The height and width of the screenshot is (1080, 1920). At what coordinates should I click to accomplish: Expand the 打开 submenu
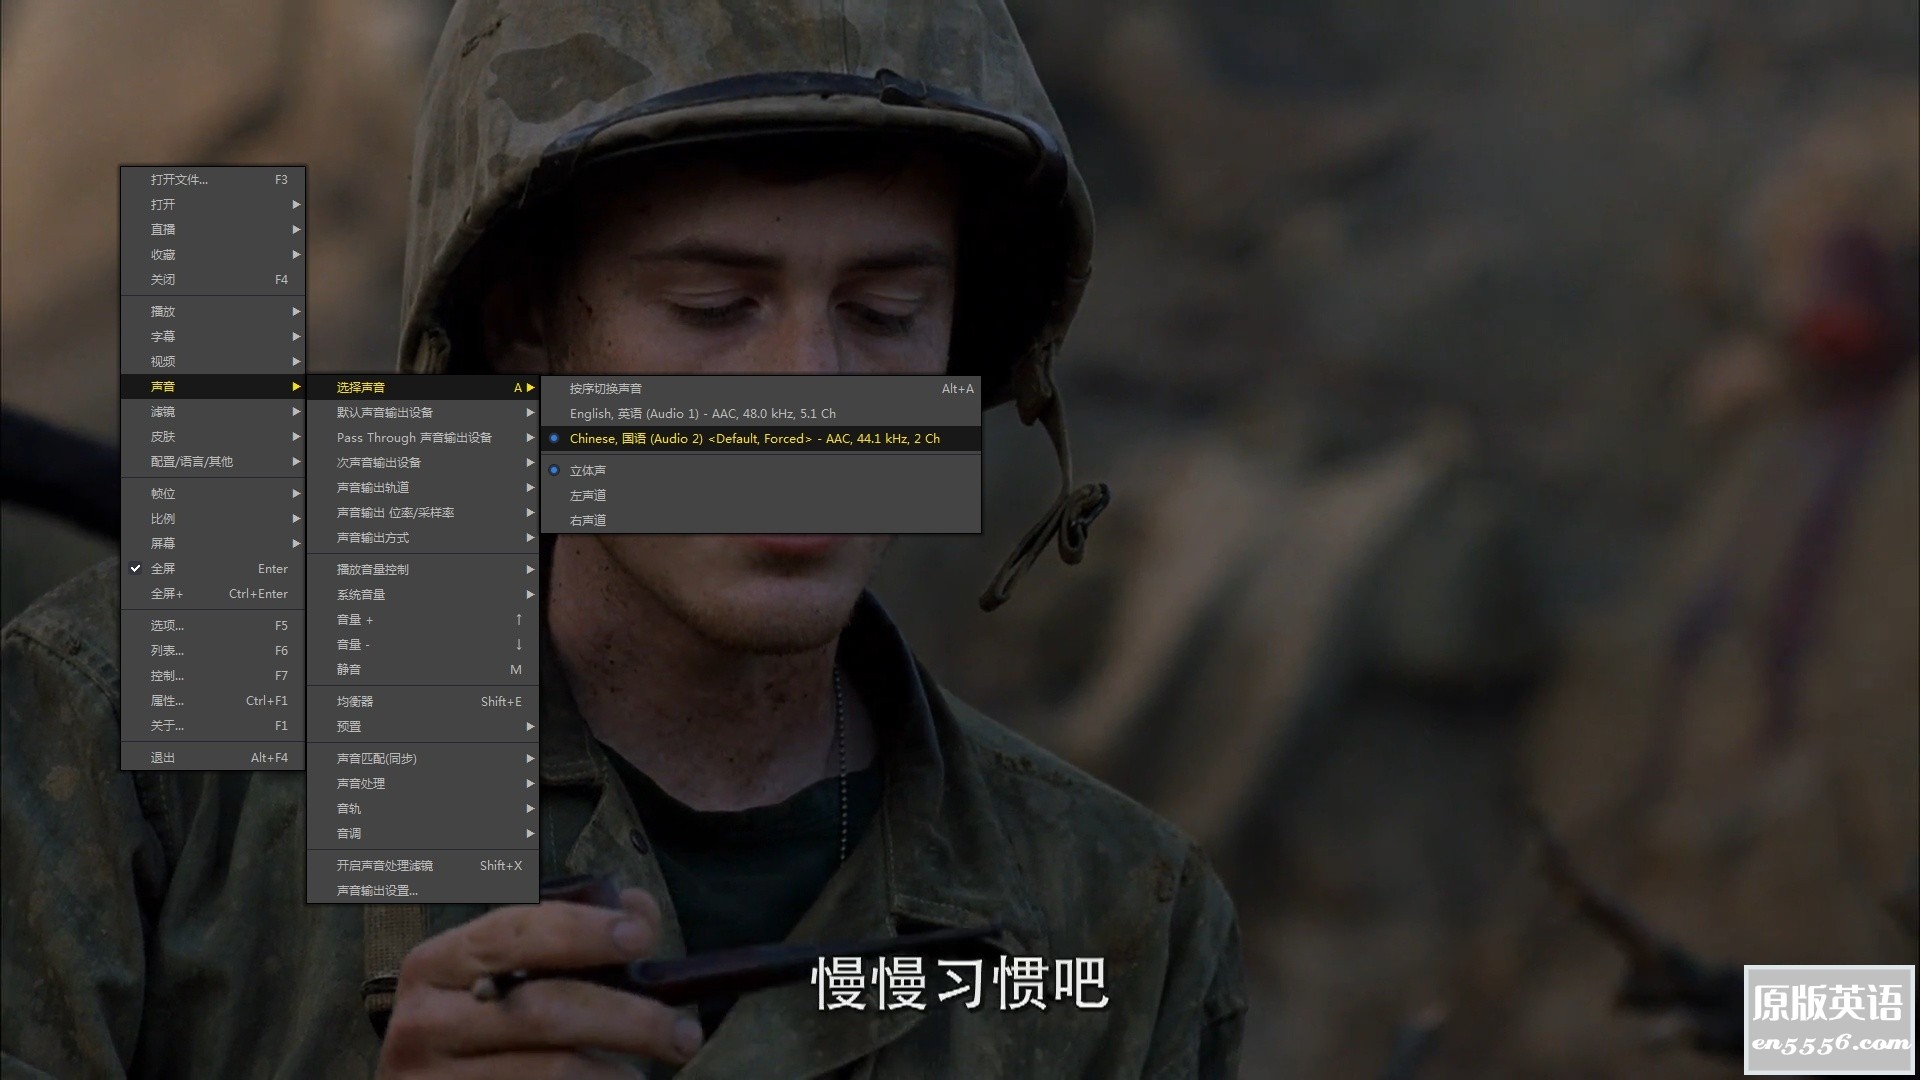tap(213, 204)
